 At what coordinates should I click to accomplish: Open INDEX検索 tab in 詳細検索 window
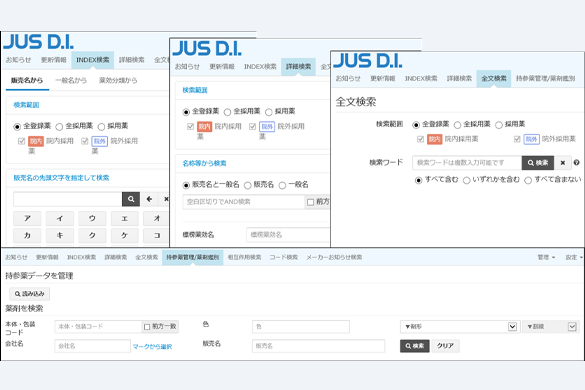[x=260, y=66]
